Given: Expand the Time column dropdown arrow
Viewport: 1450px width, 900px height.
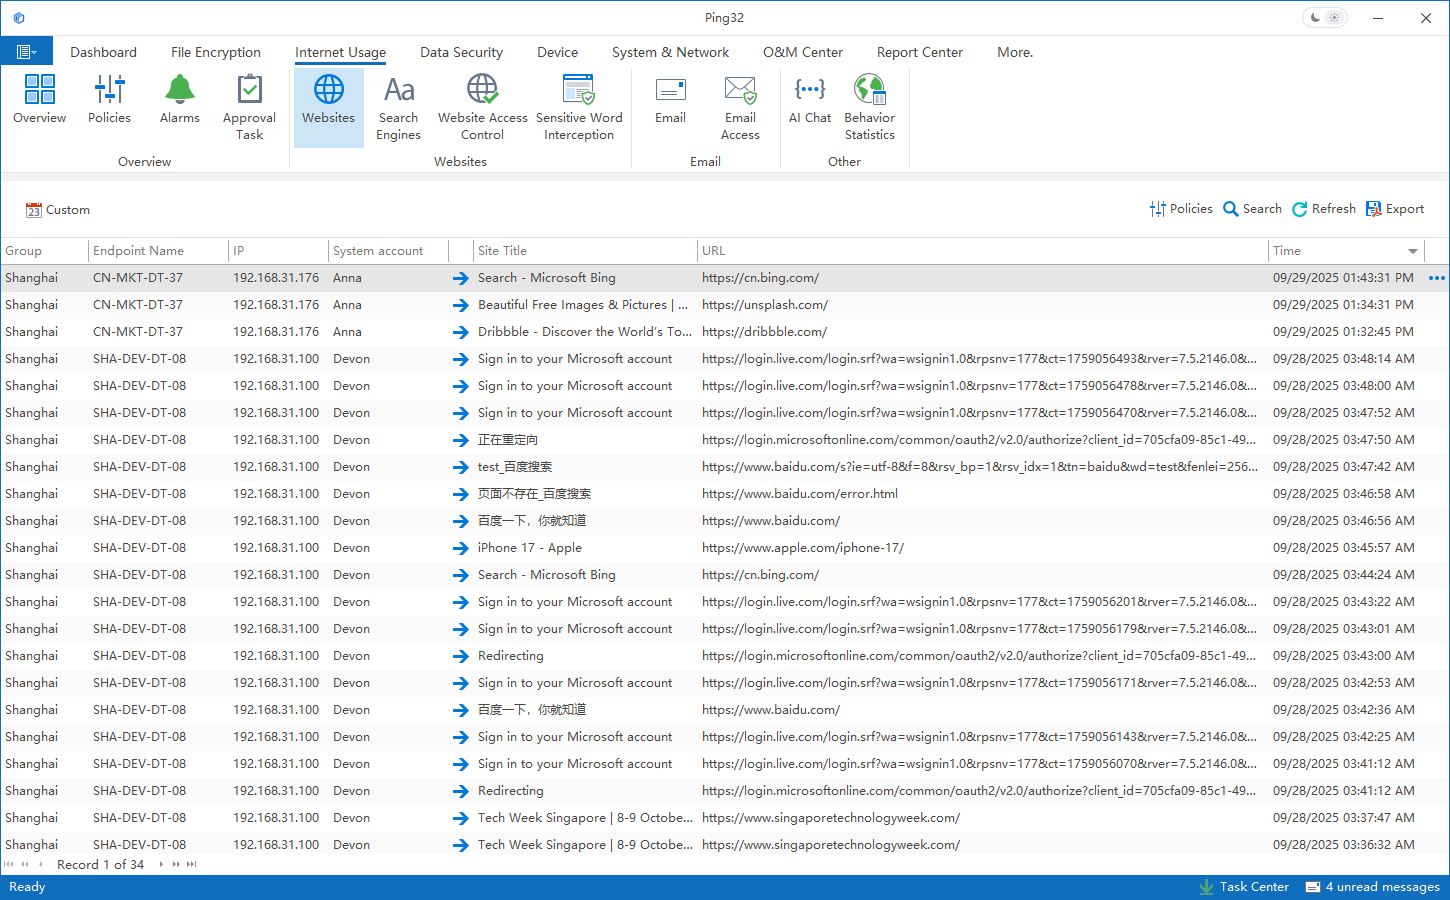Looking at the screenshot, I should (1413, 251).
